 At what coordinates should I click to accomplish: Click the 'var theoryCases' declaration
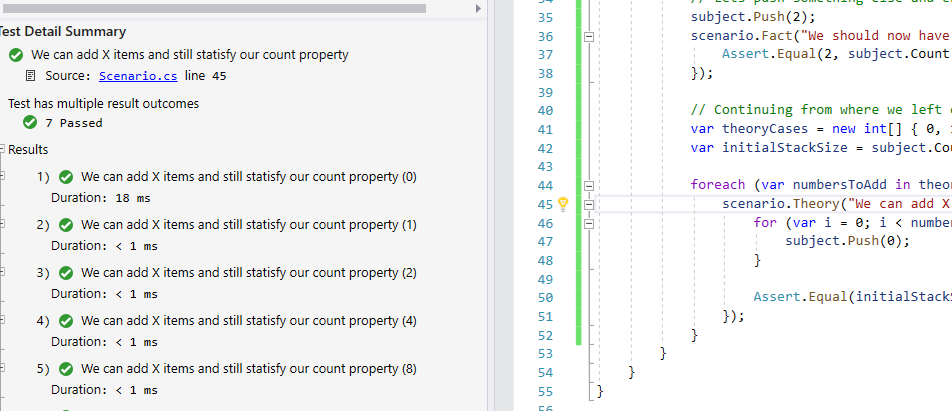click(x=750, y=129)
